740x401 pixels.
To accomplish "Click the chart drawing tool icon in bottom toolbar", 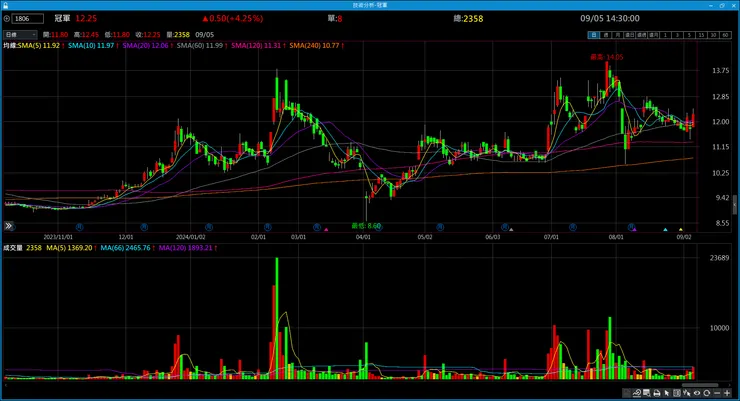I will click(637, 393).
